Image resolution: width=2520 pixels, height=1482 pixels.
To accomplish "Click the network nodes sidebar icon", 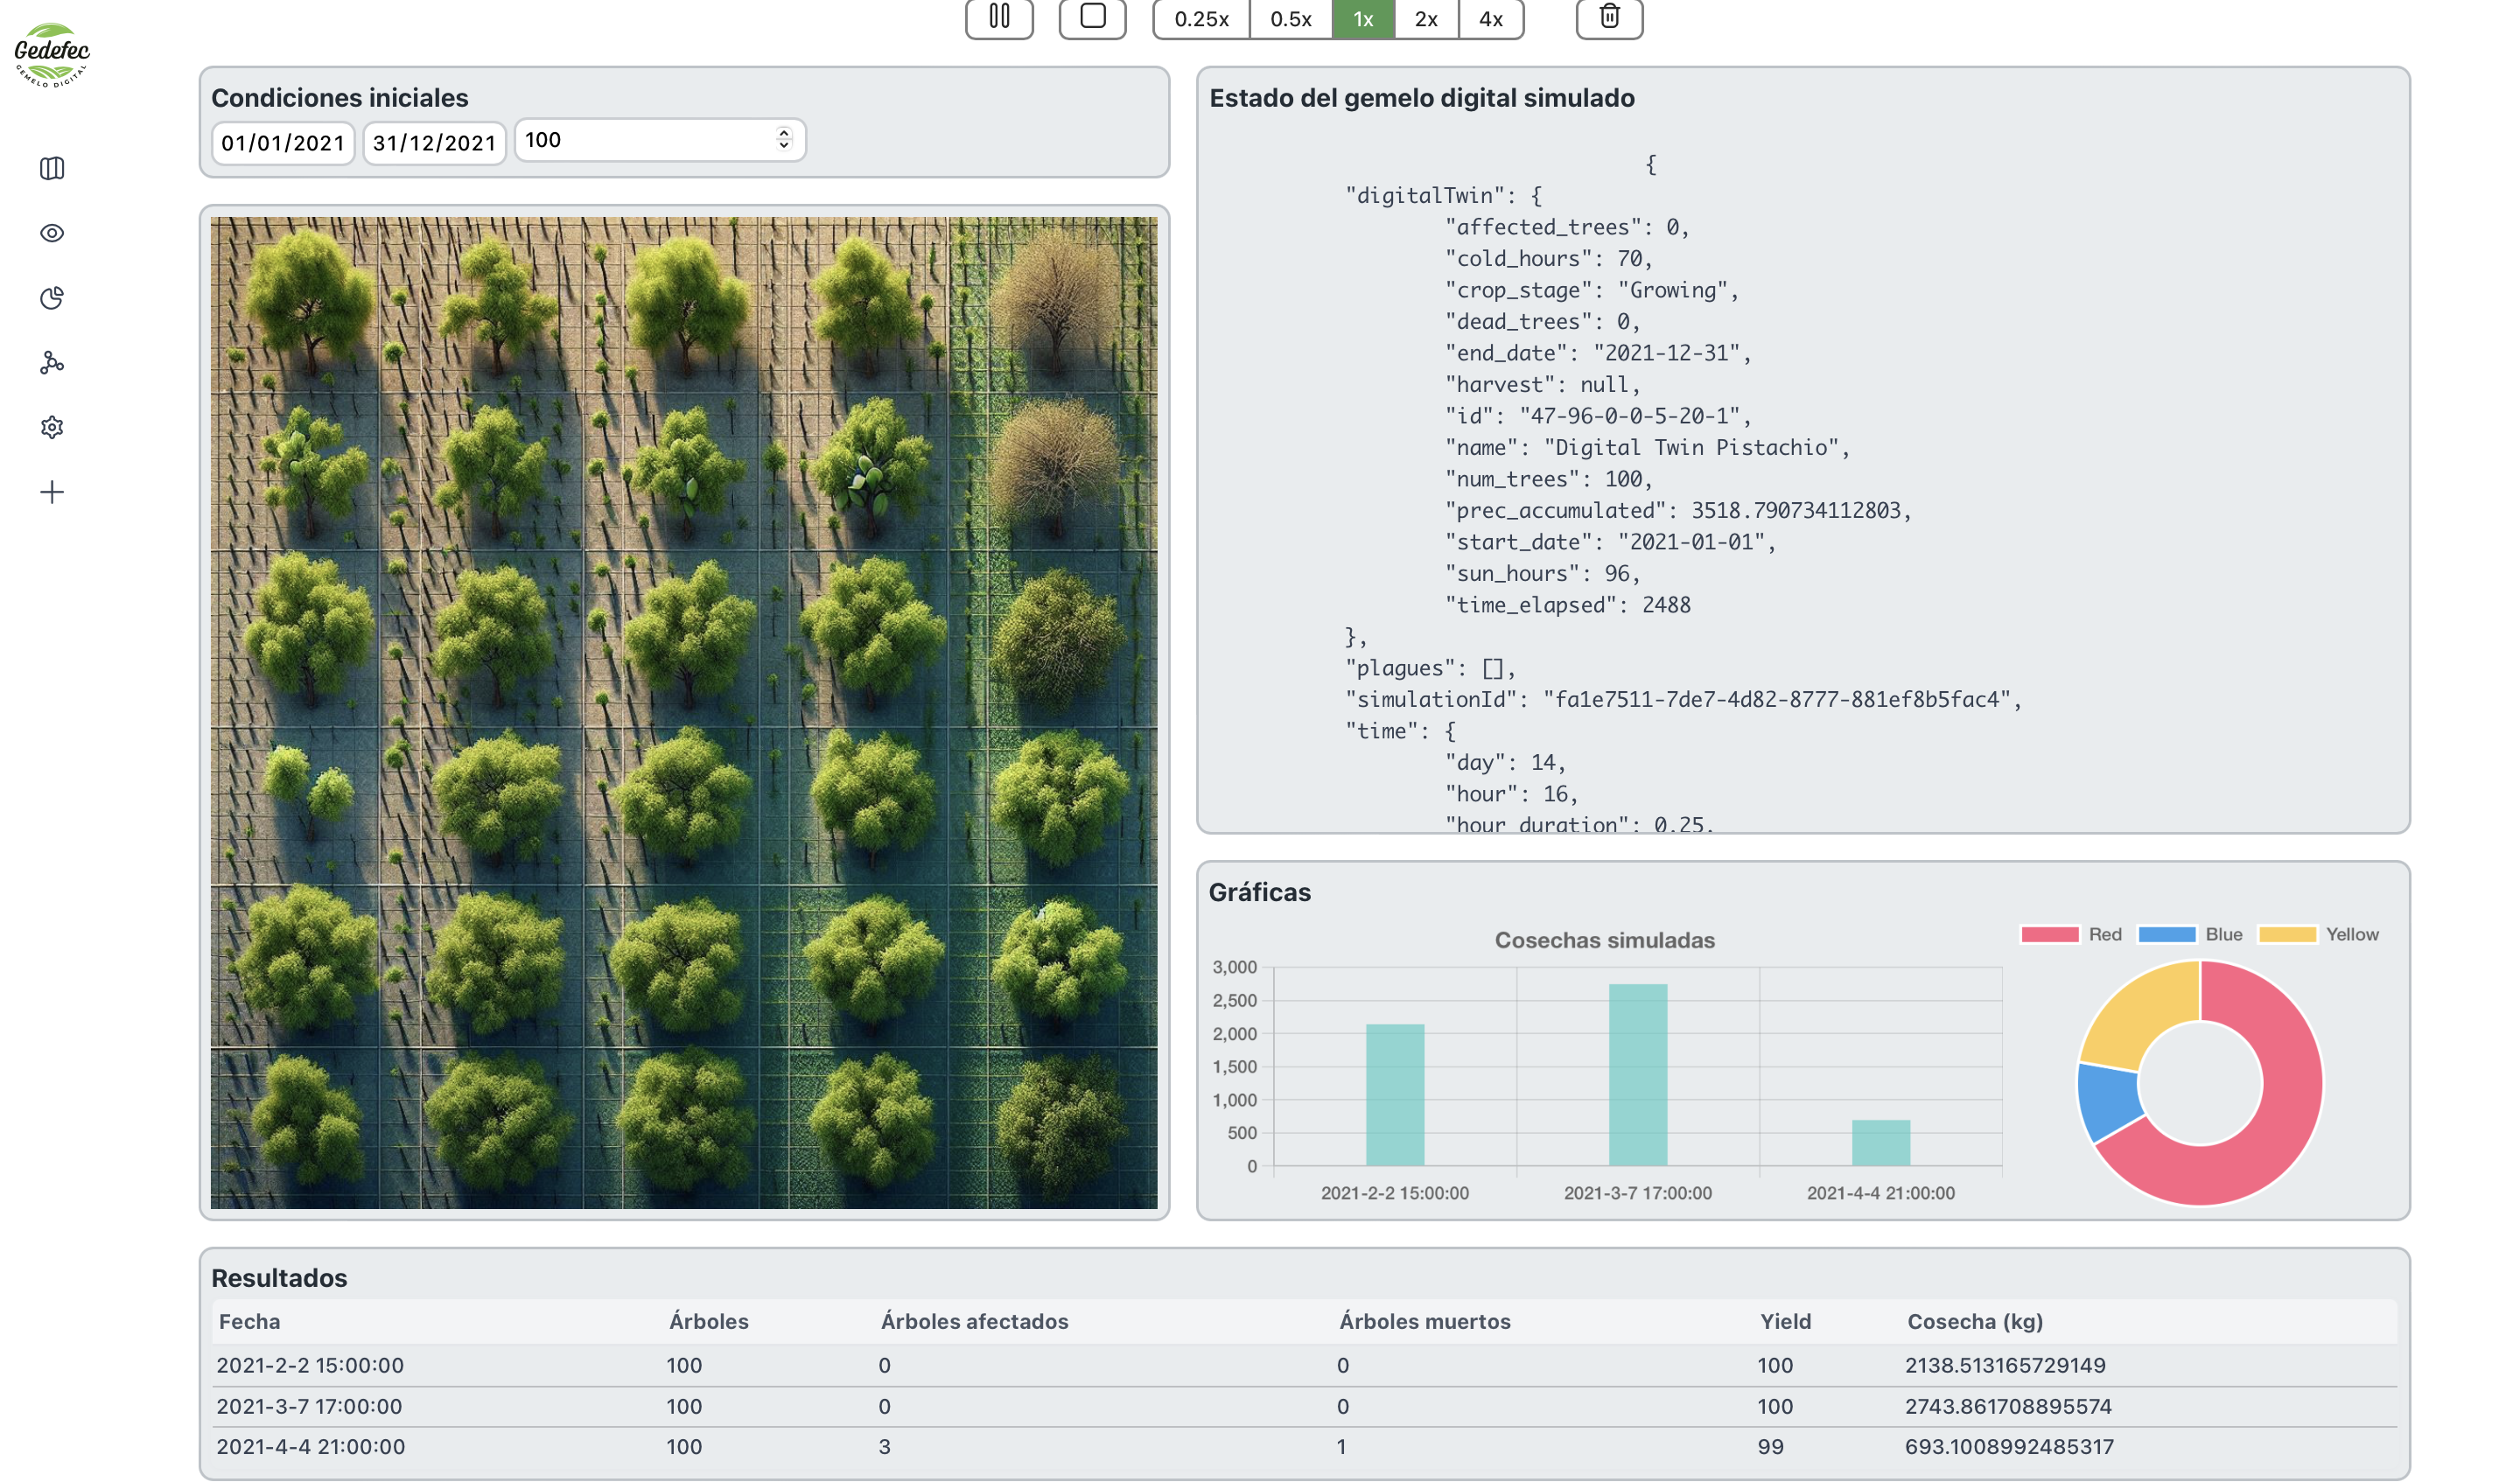I will (52, 363).
